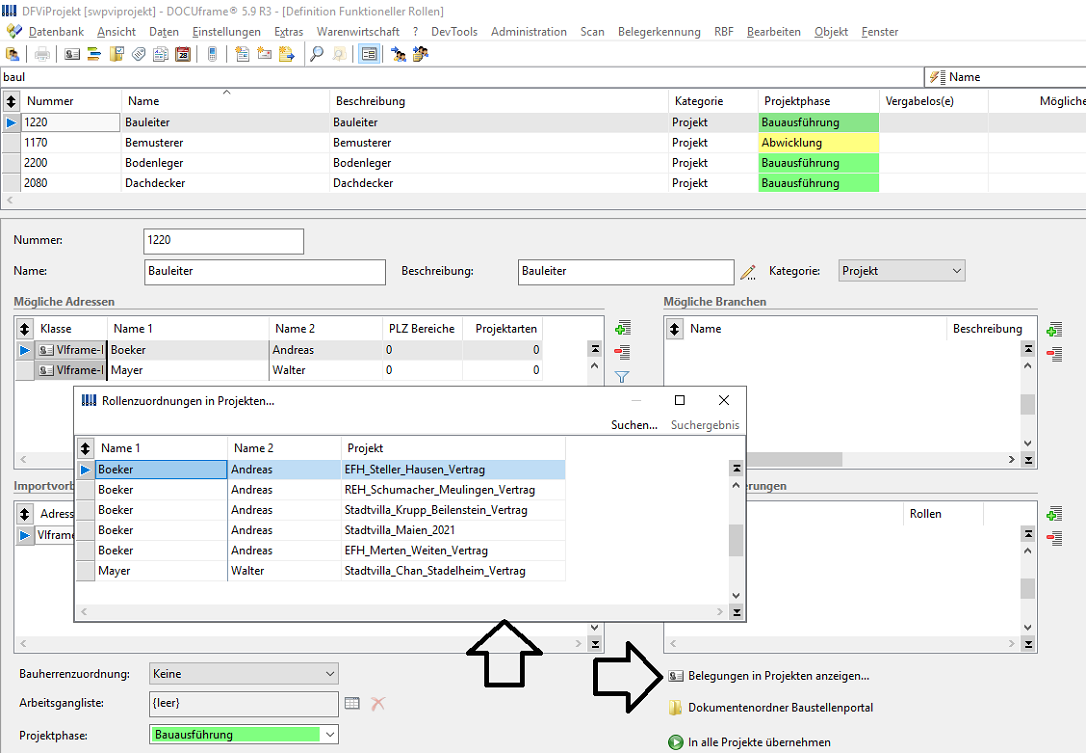The image size is (1087, 754).
Task: Click the printer icon in the toolbar
Action: pyautogui.click(x=42, y=54)
